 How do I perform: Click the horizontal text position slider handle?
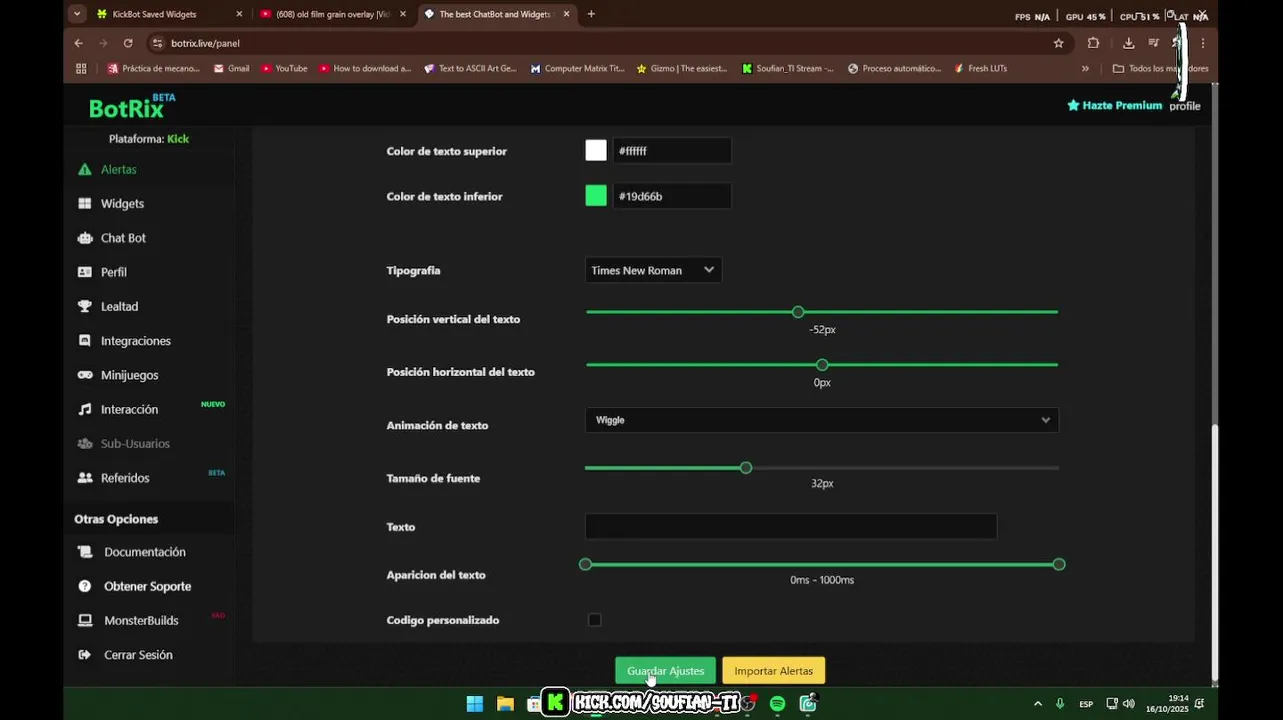(x=822, y=365)
